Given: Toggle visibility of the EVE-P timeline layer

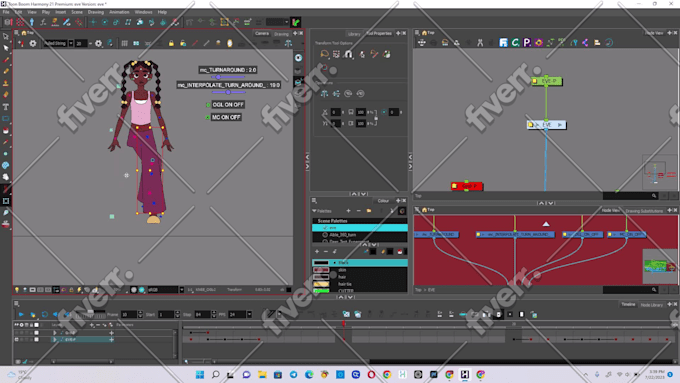Looking at the screenshot, I should [x=16, y=339].
